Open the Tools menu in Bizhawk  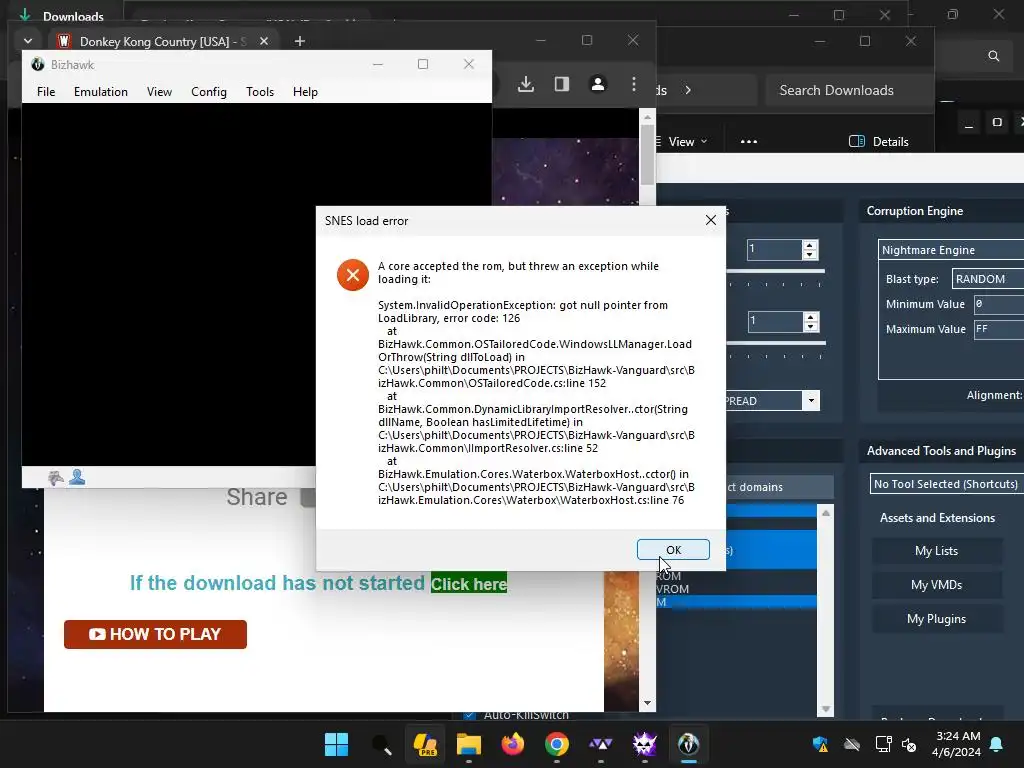260,91
